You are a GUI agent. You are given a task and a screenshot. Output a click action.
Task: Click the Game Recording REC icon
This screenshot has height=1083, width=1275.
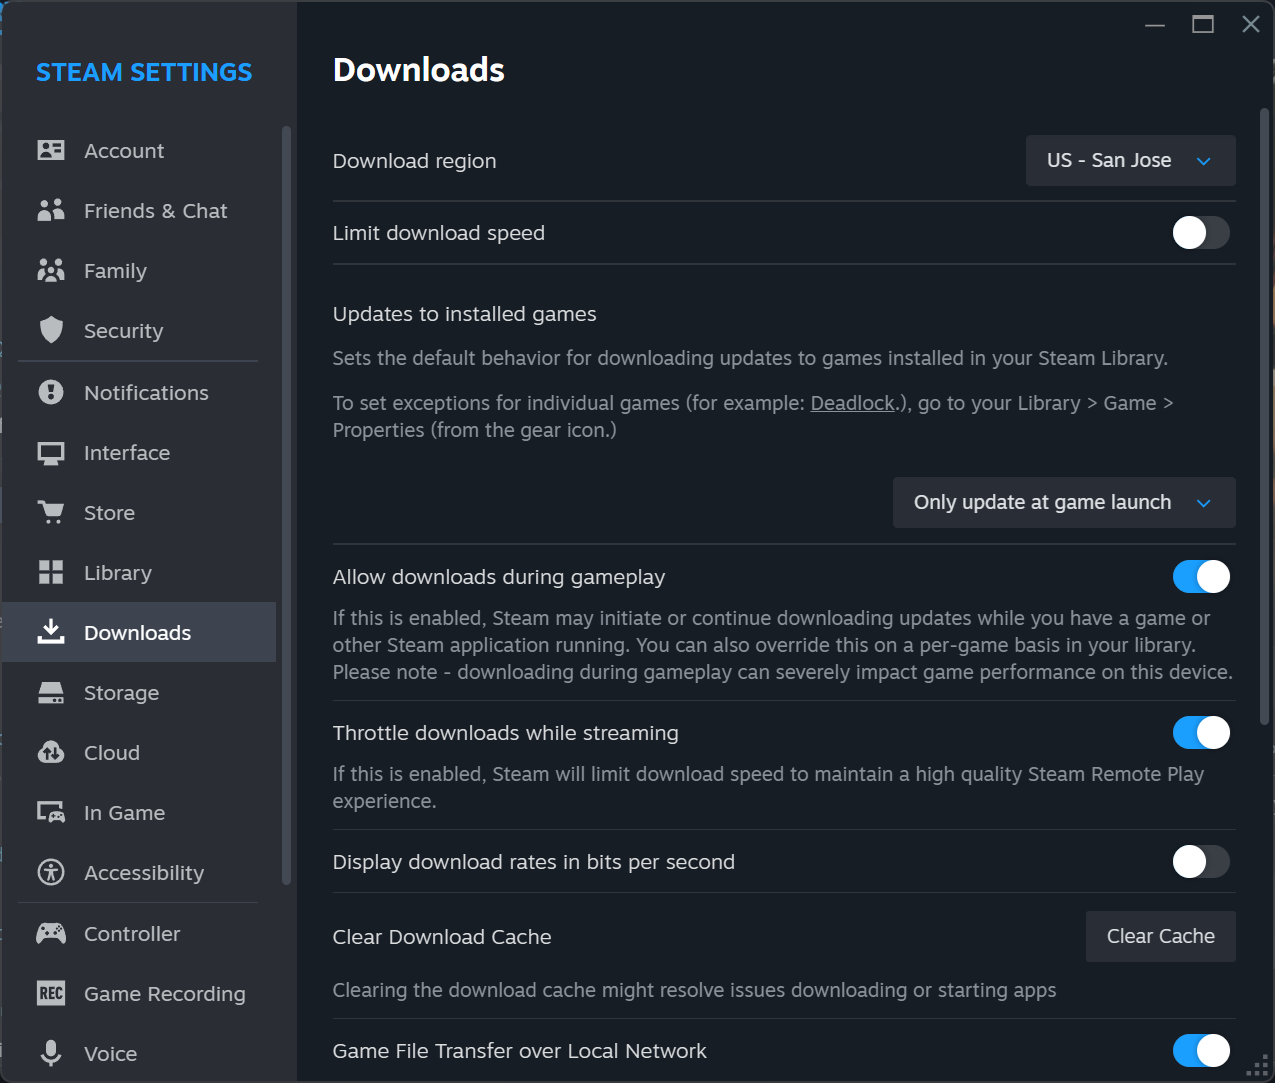(x=51, y=993)
